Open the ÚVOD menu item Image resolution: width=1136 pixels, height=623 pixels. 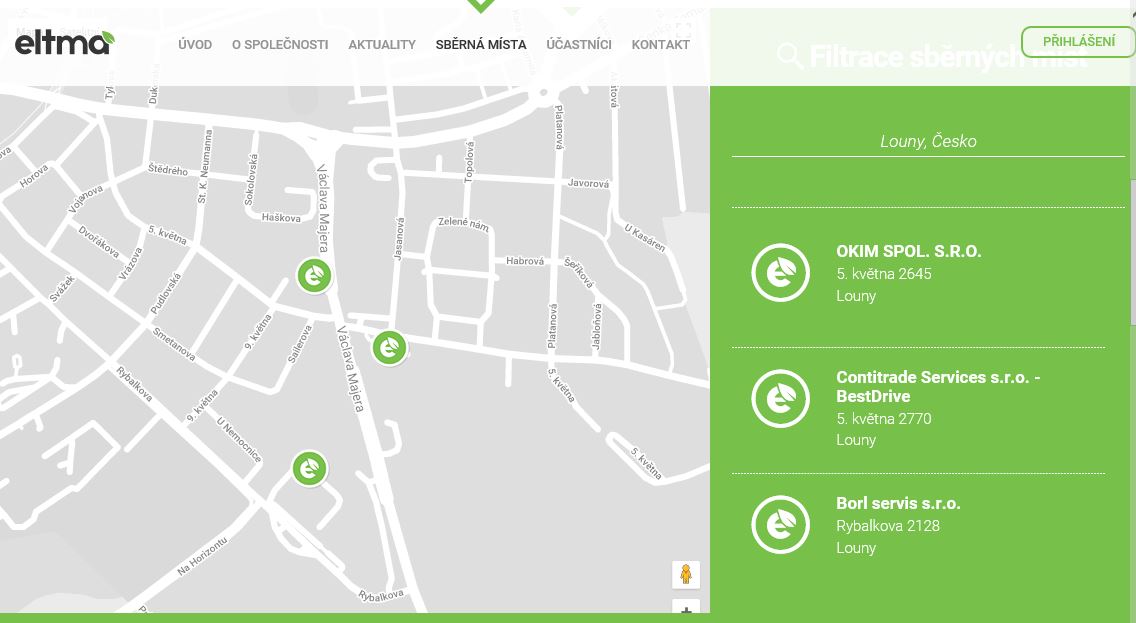(195, 45)
